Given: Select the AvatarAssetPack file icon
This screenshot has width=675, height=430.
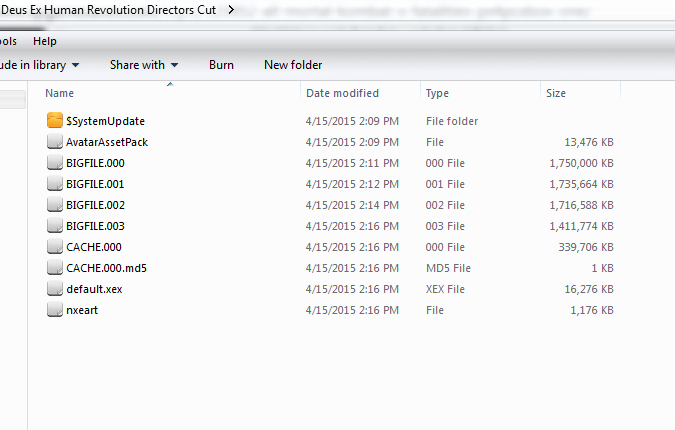Looking at the screenshot, I should point(54,142).
